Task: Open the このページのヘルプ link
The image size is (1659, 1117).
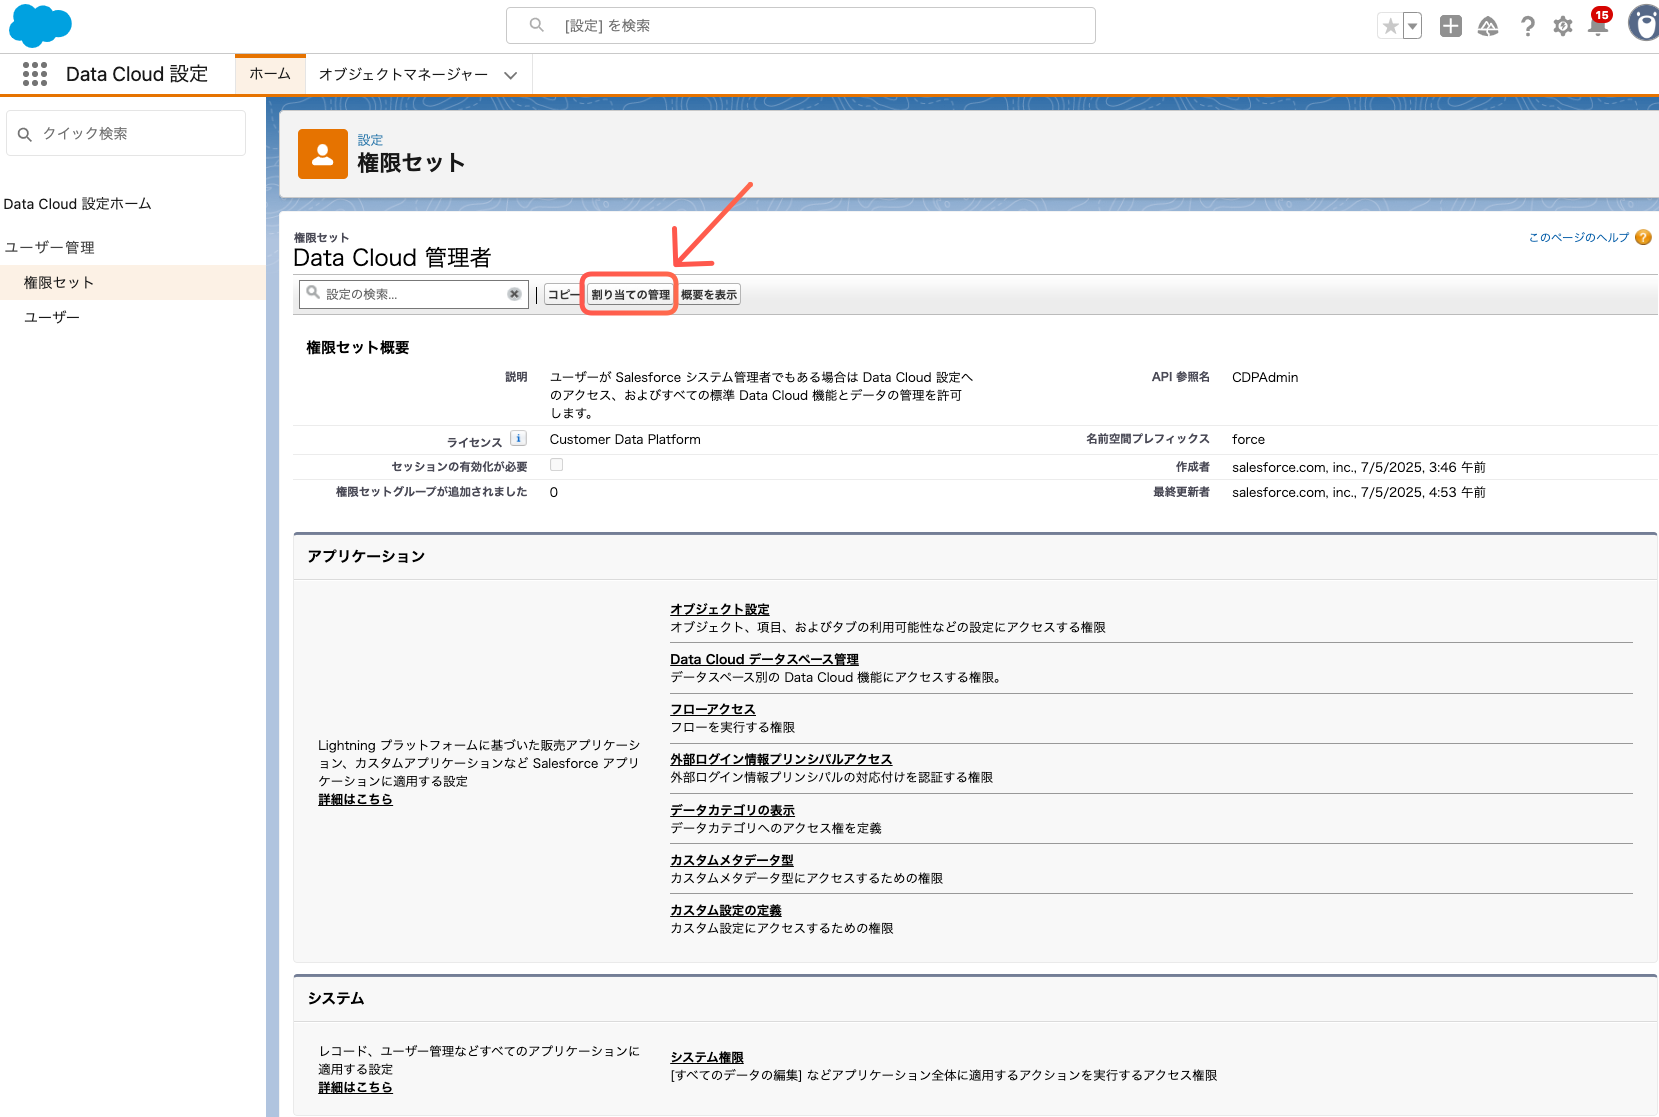Action: click(x=1579, y=238)
